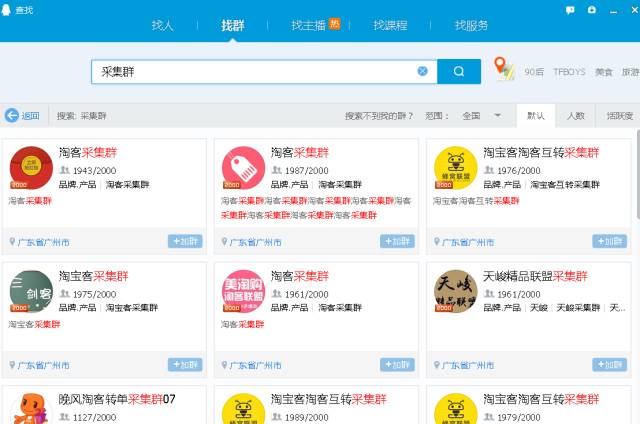Click 搜索不到我的群？ link
640x424 pixels.
coord(379,116)
